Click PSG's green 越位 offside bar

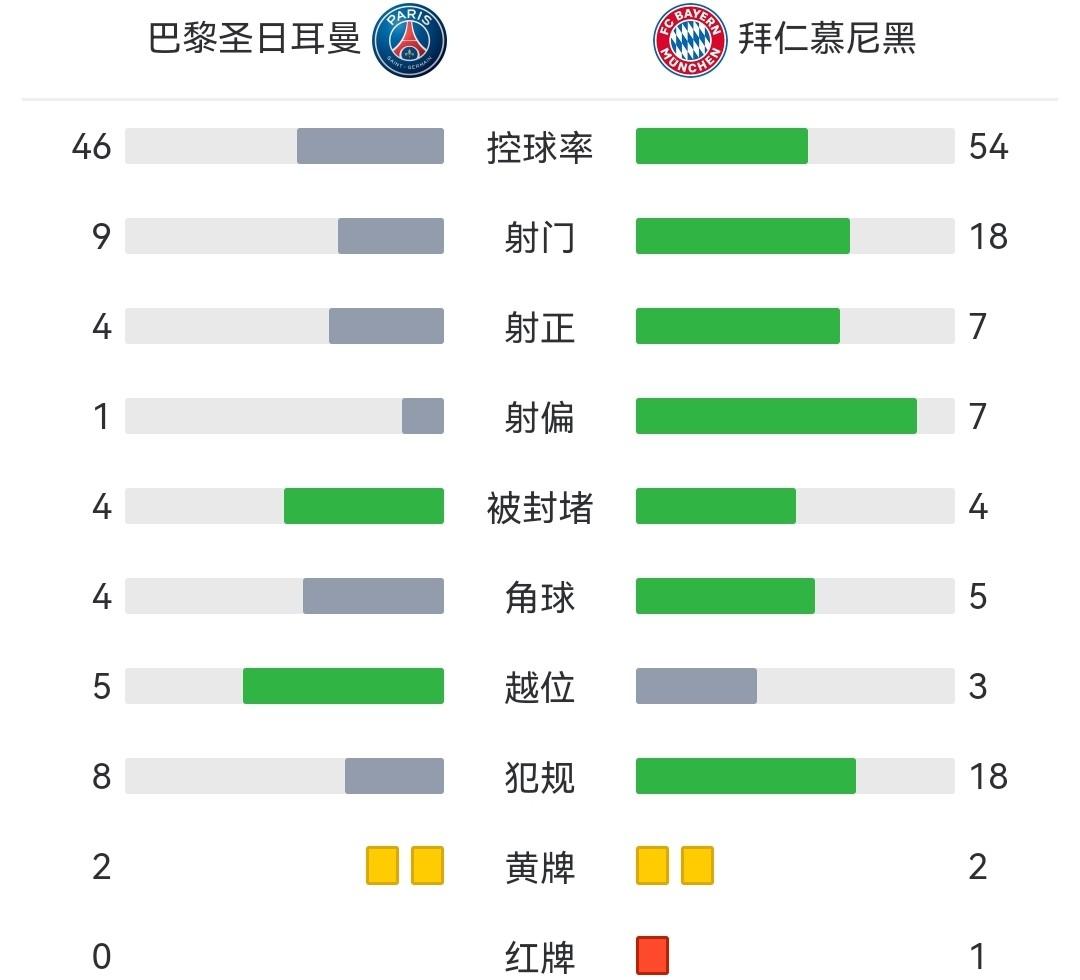pos(343,686)
